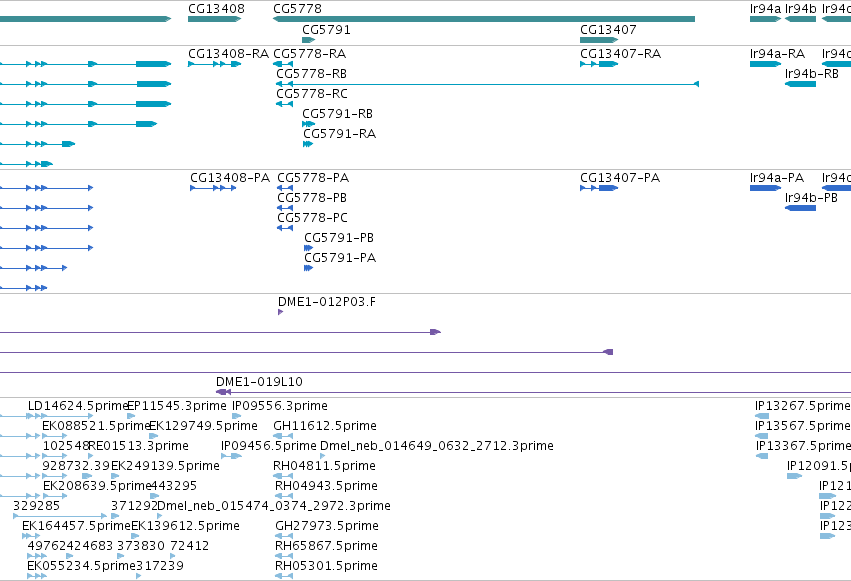This screenshot has width=851, height=581.
Task: Click the Ir94b gene label
Action: pos(801,9)
